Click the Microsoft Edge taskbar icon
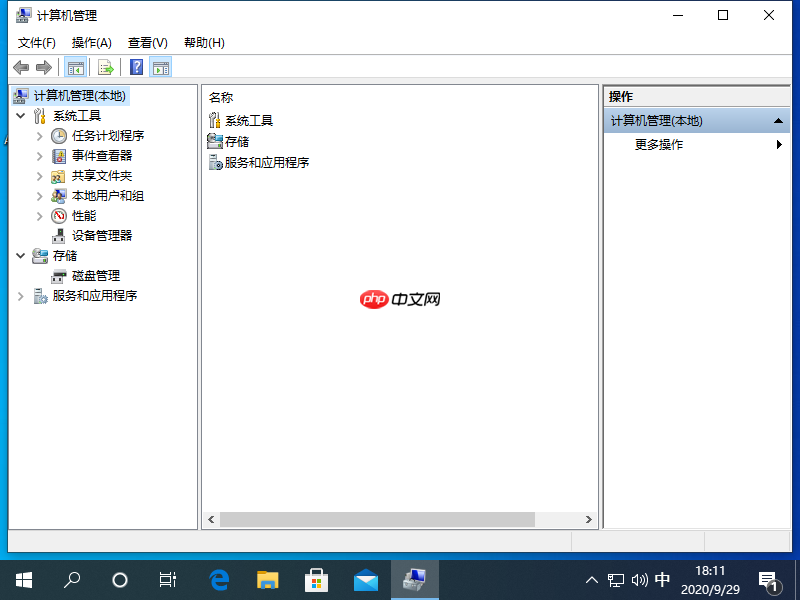 218,579
